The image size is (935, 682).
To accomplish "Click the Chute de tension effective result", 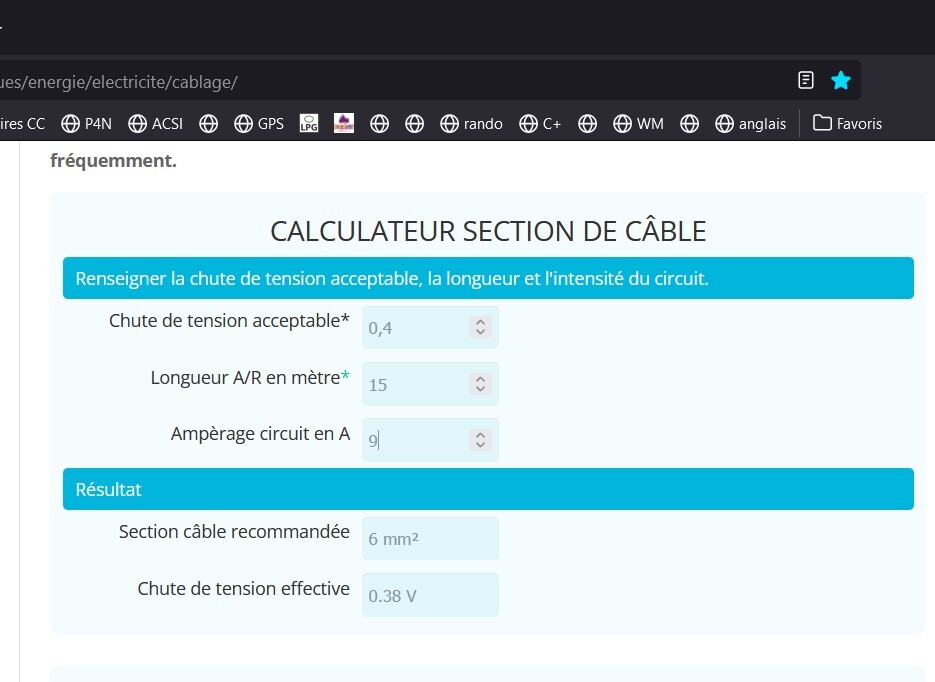I will (x=430, y=595).
